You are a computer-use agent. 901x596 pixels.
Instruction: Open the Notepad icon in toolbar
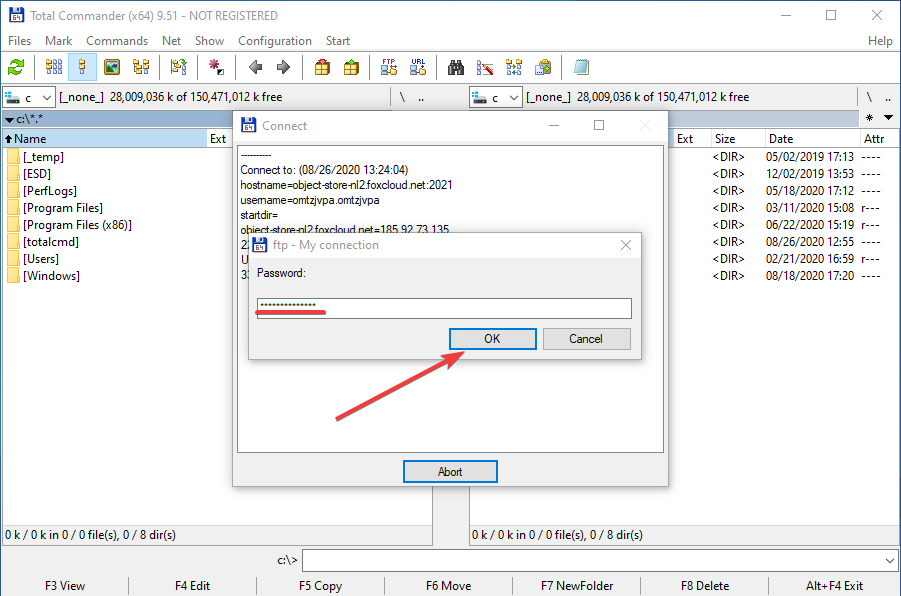581,68
